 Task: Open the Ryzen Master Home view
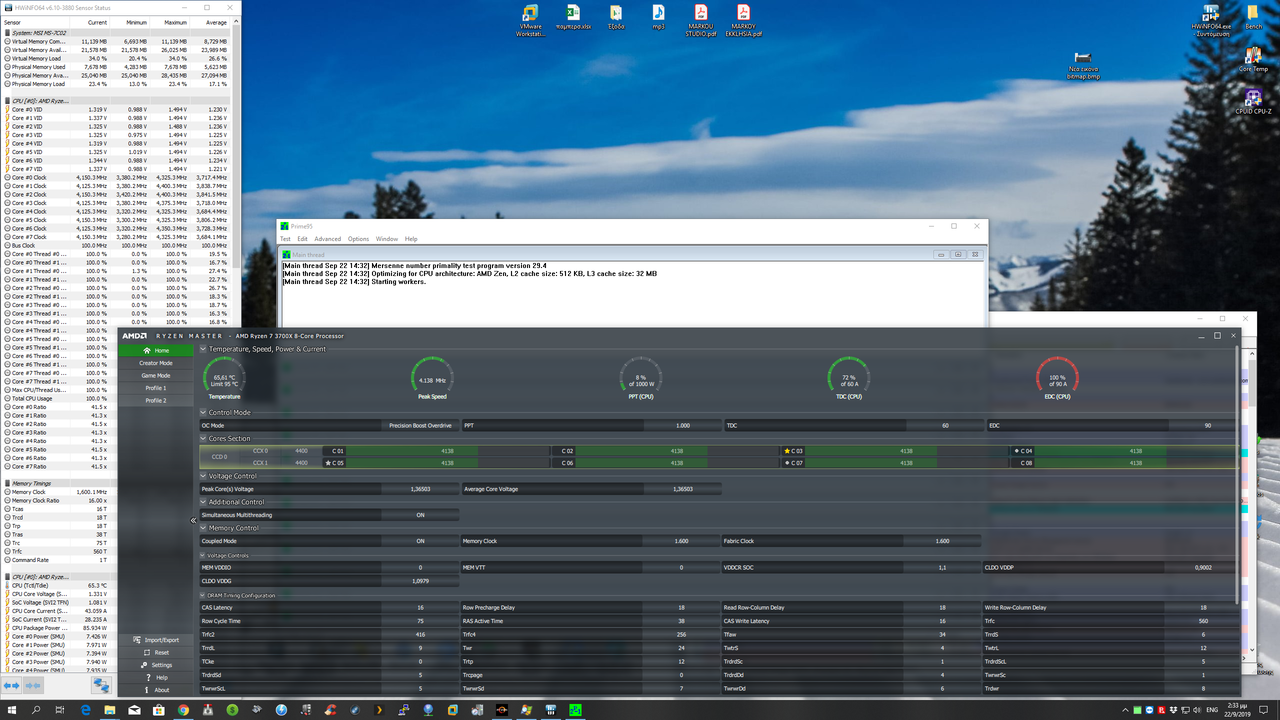pyautogui.click(x=155, y=351)
